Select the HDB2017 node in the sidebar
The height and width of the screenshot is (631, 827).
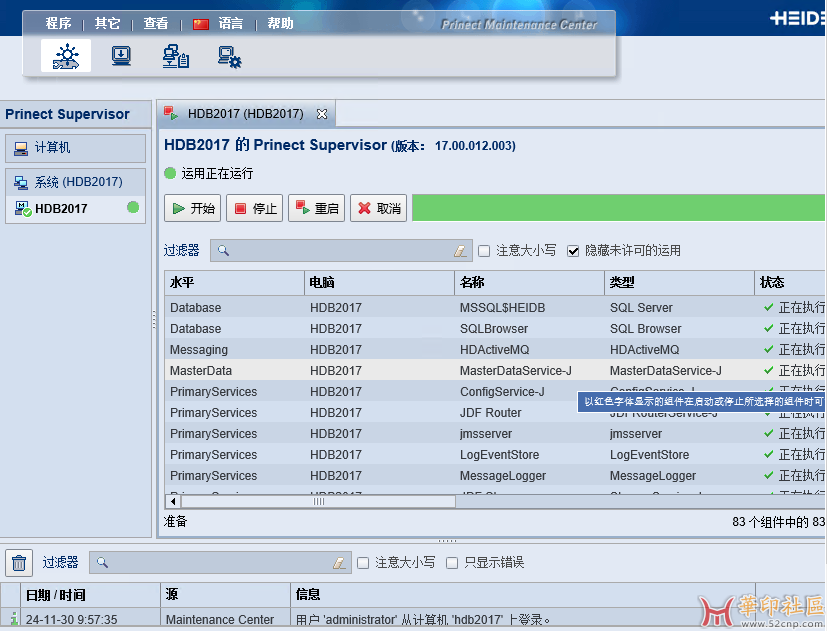[x=75, y=209]
